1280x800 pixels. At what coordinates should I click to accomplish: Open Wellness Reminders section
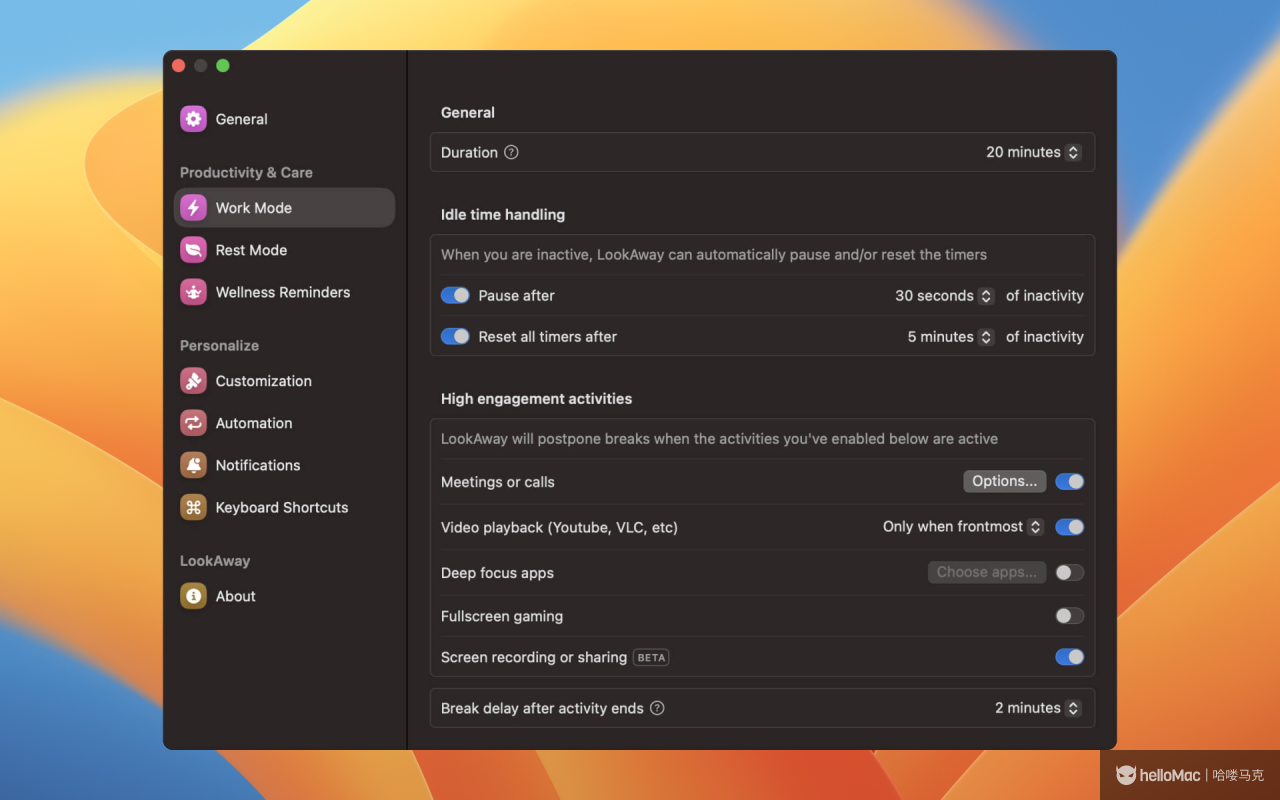click(285, 292)
